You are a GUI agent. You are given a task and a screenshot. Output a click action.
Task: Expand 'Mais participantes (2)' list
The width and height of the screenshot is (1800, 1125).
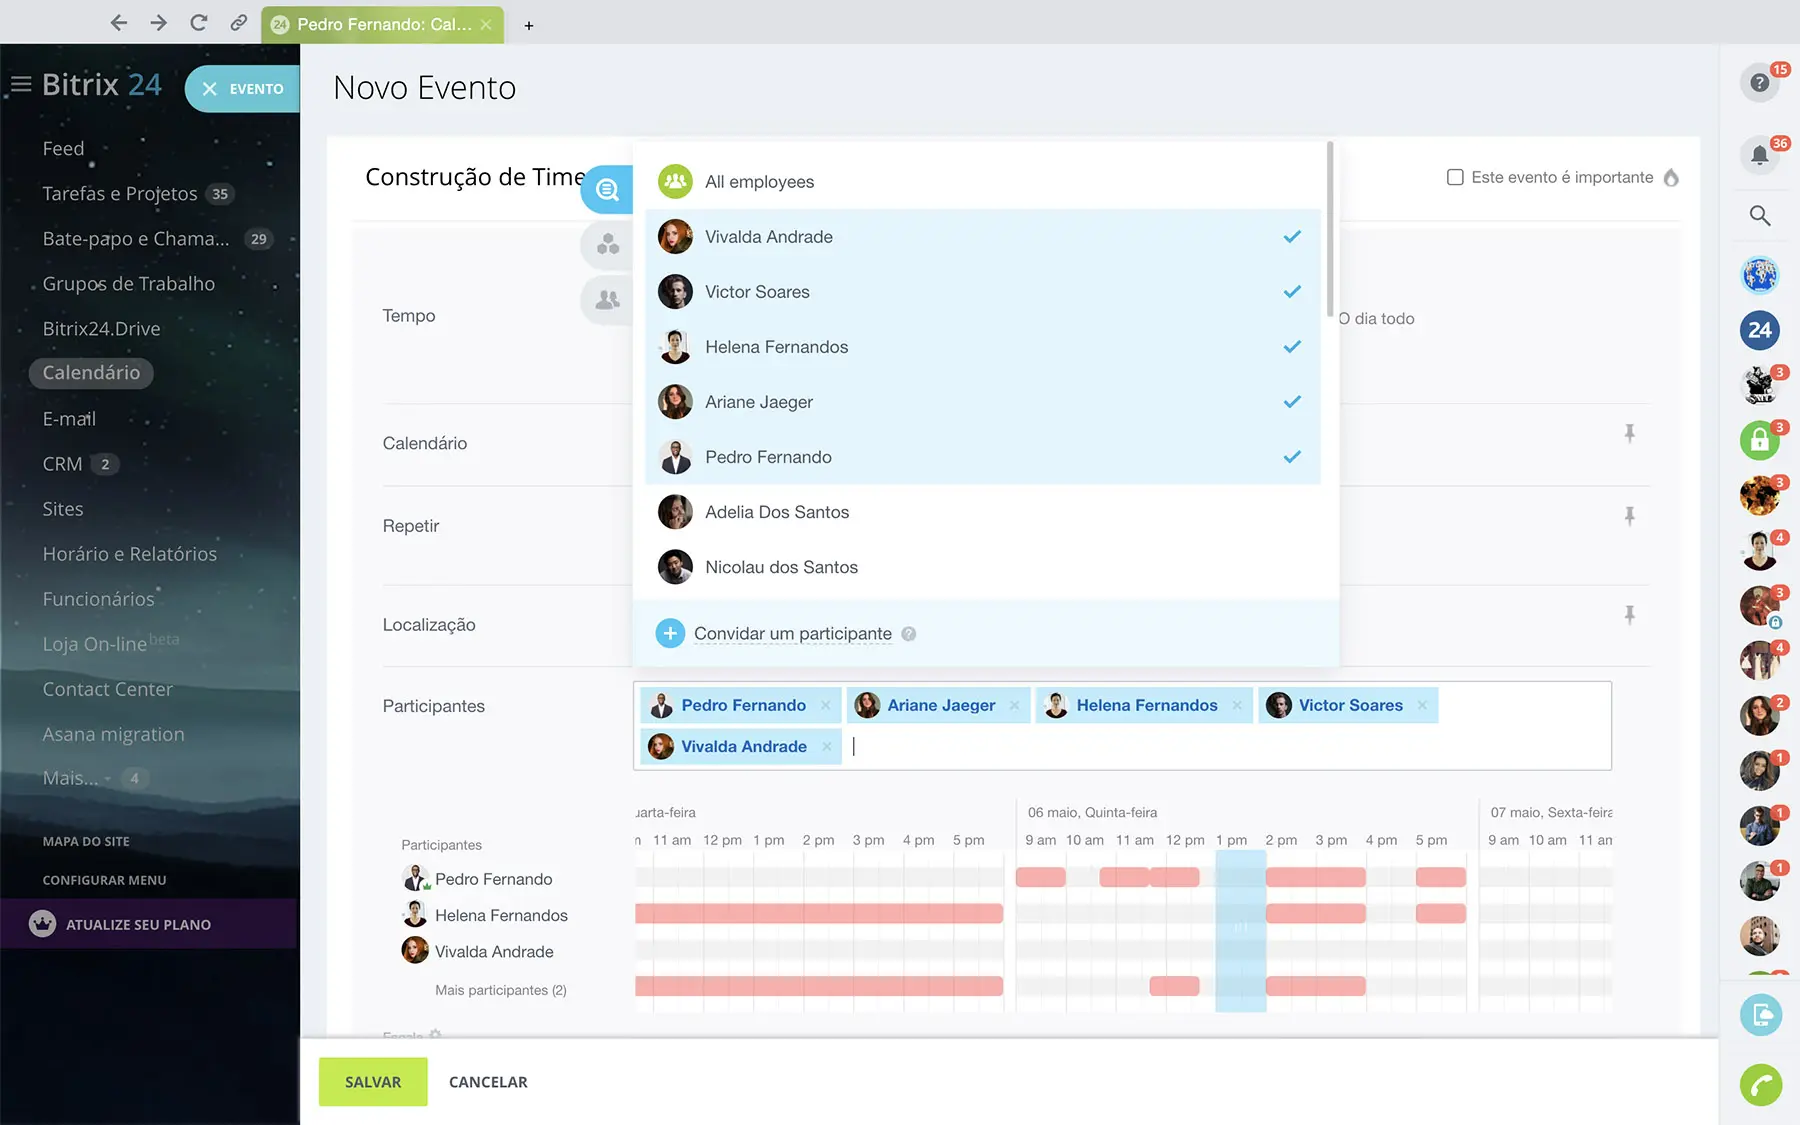[500, 990]
